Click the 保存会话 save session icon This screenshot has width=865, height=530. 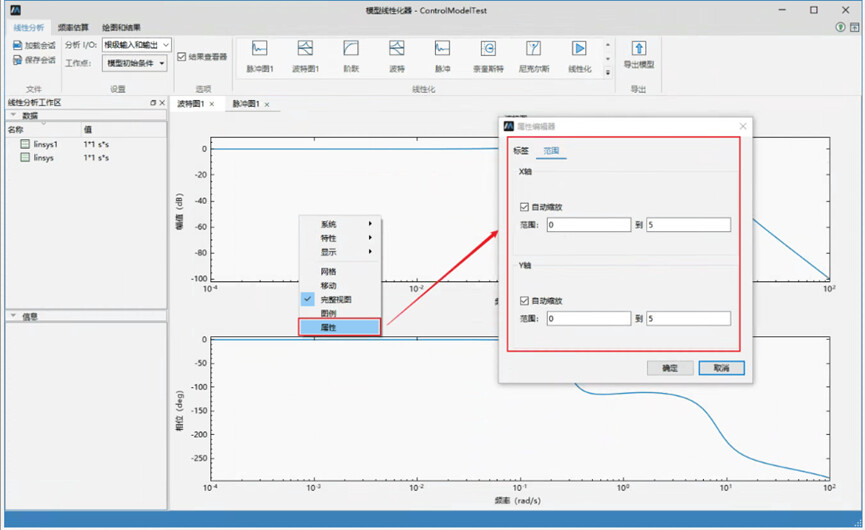[18, 60]
